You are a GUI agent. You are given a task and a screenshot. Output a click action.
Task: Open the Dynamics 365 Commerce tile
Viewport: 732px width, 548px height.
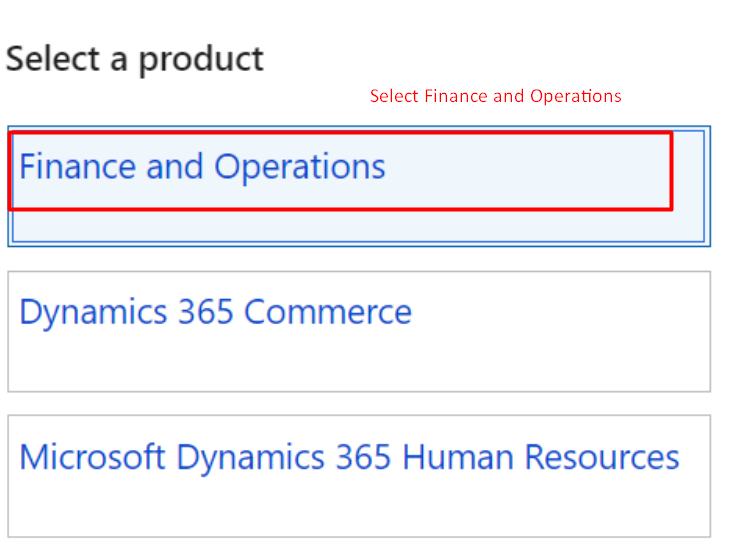[358, 331]
